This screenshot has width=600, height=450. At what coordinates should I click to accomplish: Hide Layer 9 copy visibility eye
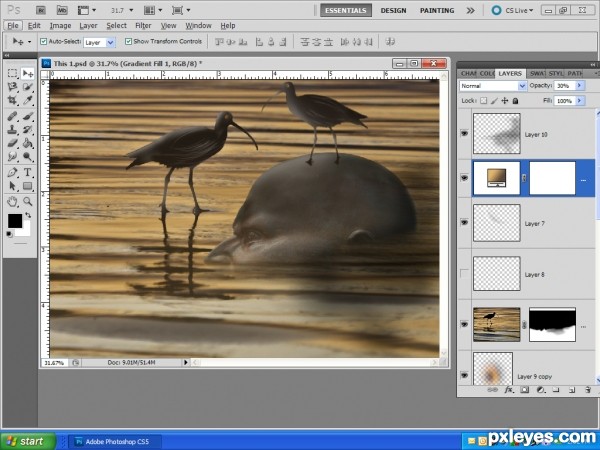464,375
